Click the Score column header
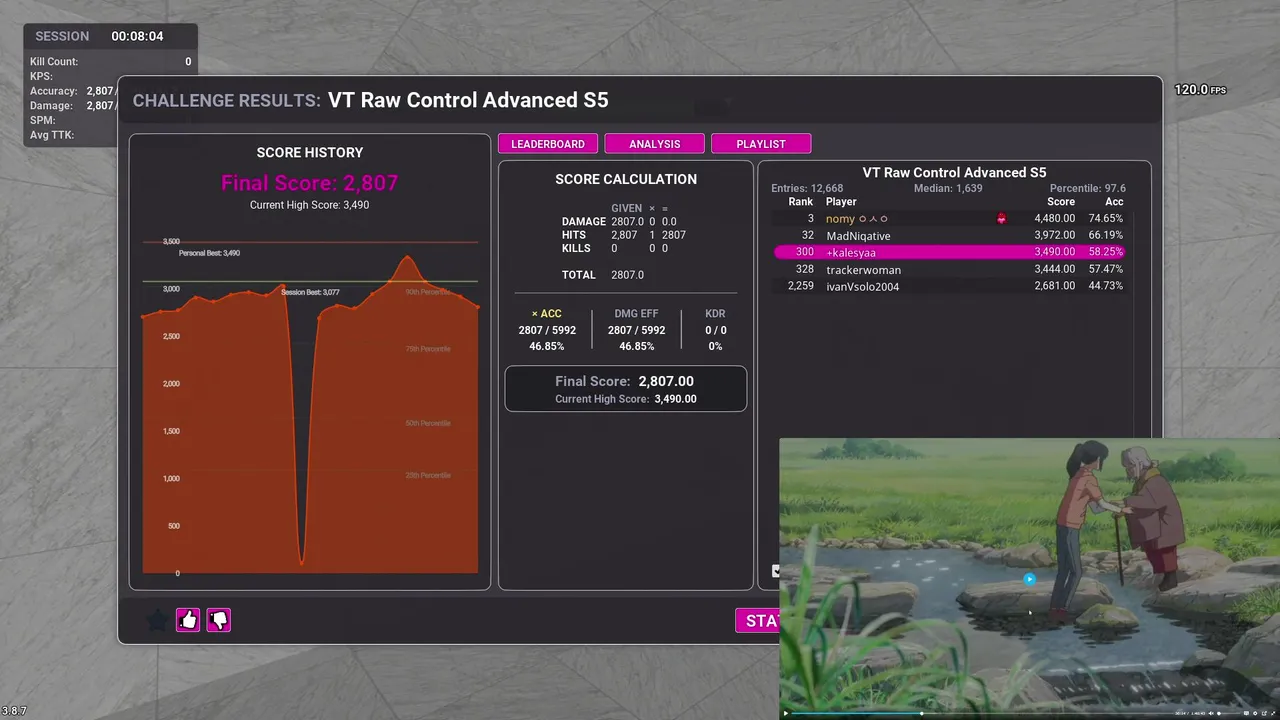The image size is (1280, 720). point(1061,202)
